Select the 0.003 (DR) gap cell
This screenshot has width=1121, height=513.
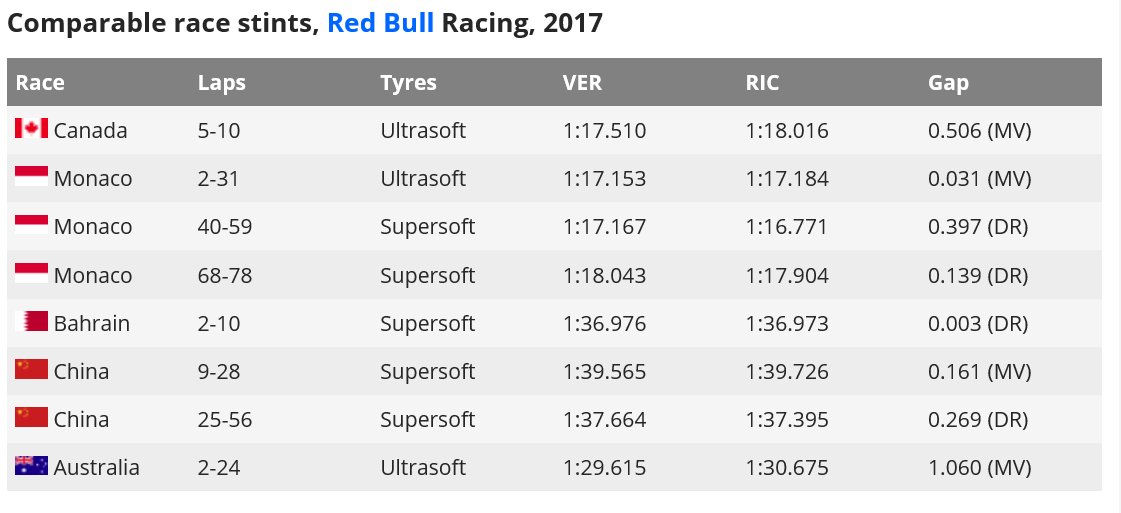pos(978,323)
